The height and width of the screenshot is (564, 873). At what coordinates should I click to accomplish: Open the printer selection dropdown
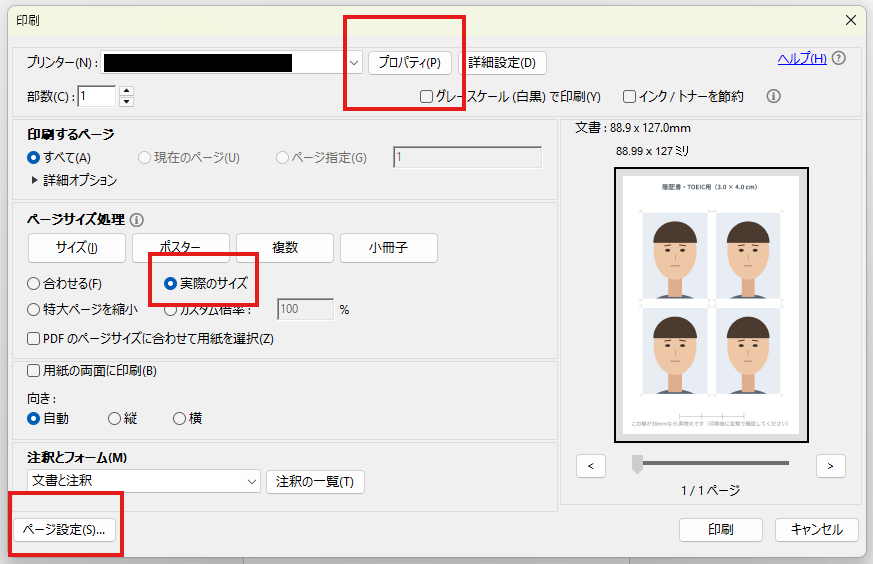pos(354,63)
